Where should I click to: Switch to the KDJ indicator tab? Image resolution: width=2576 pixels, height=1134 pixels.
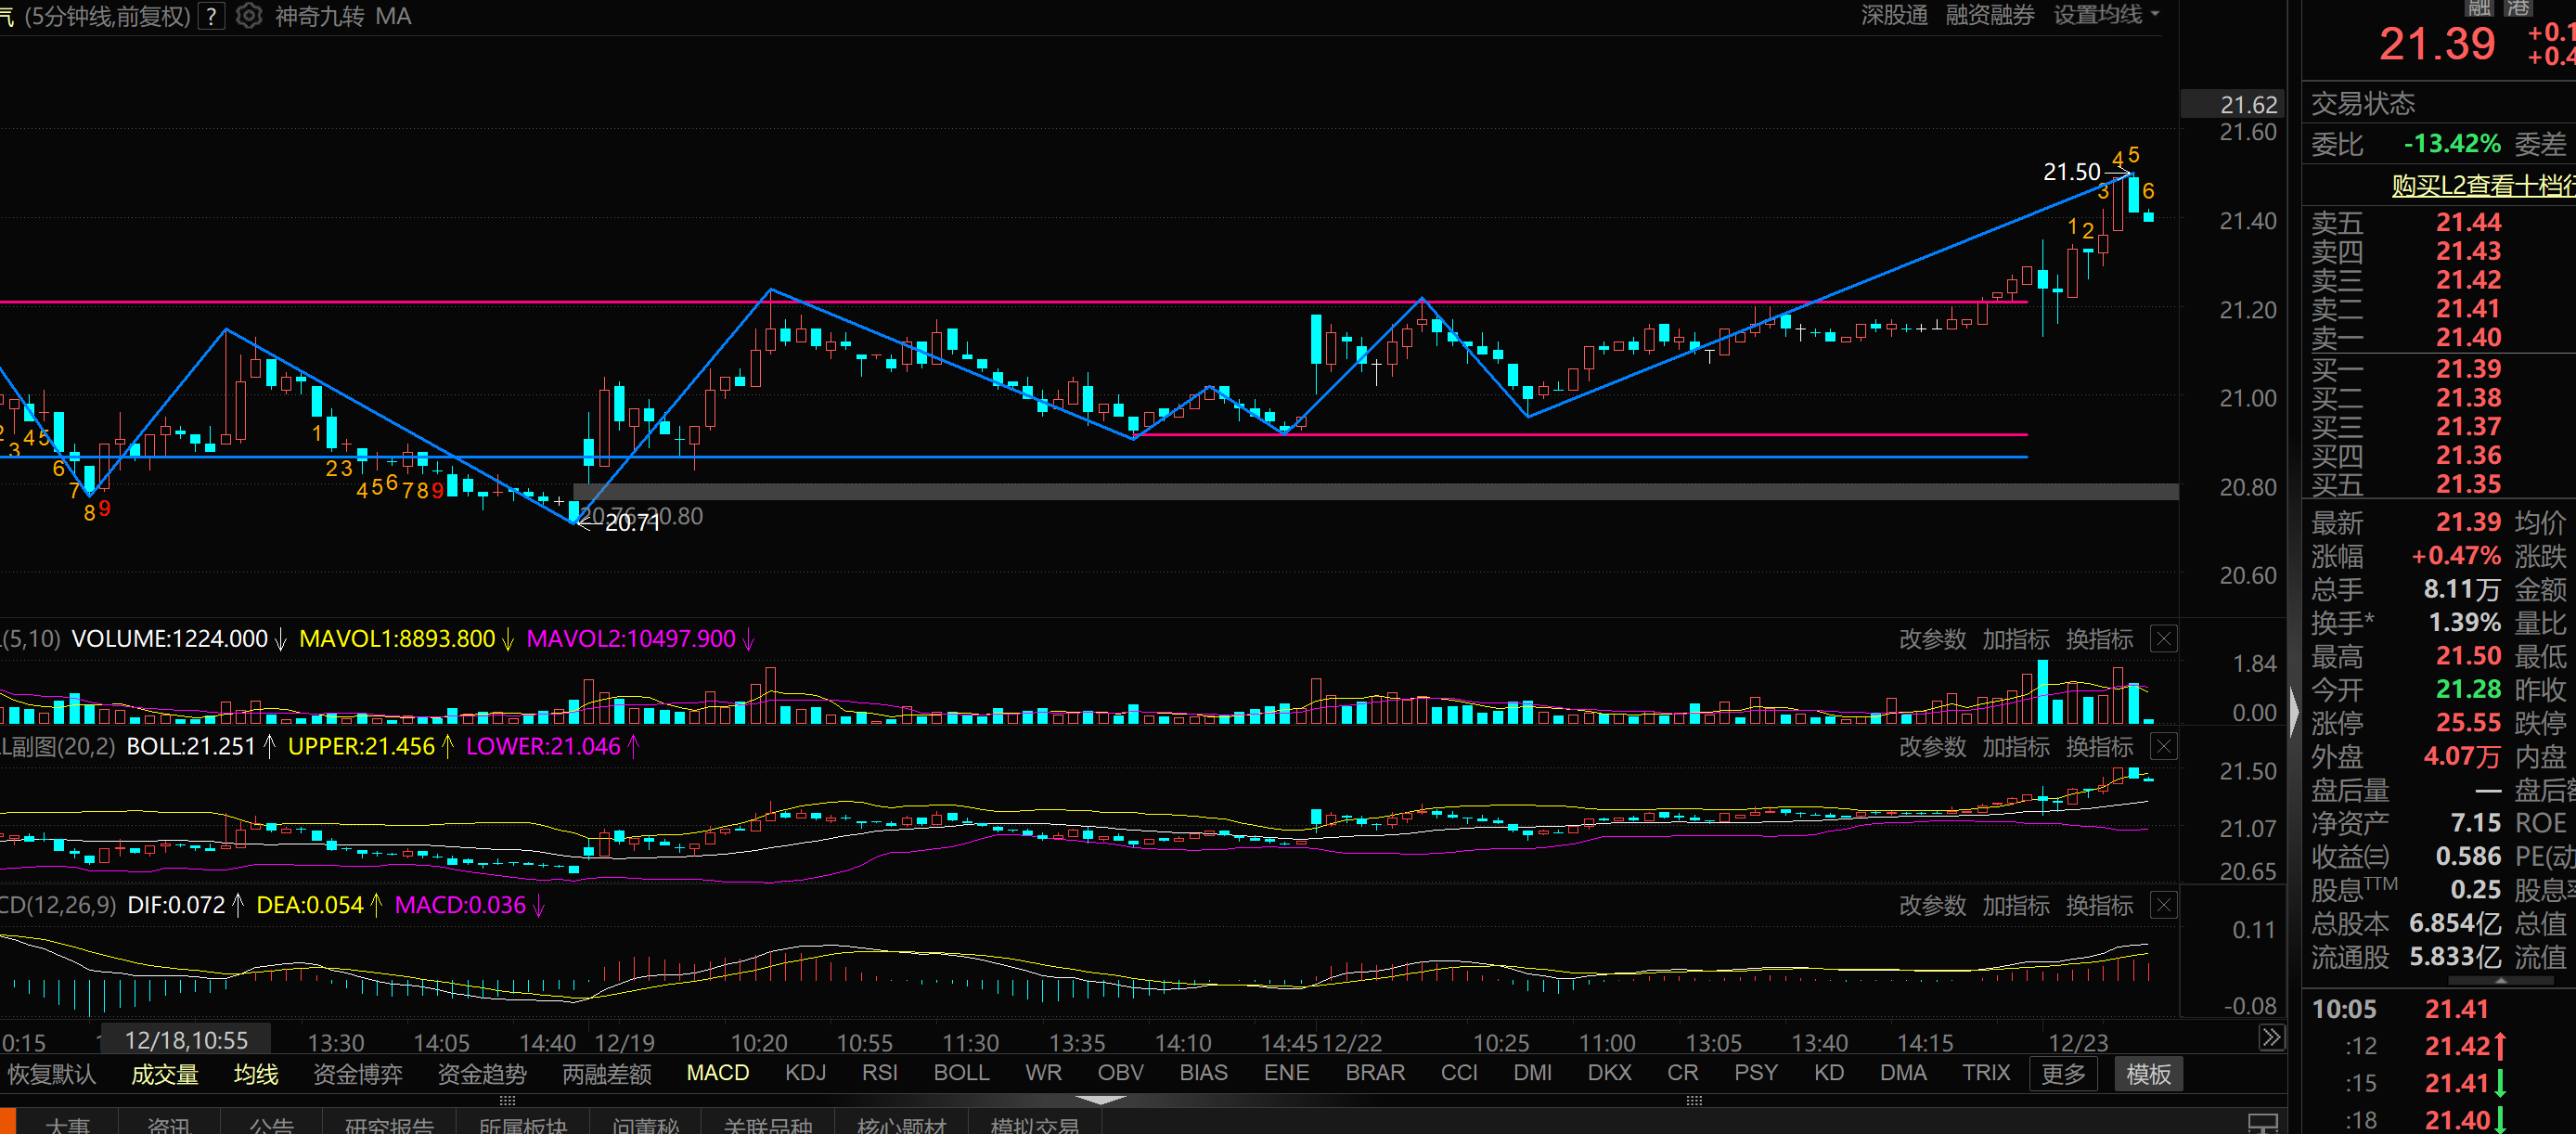[805, 1073]
